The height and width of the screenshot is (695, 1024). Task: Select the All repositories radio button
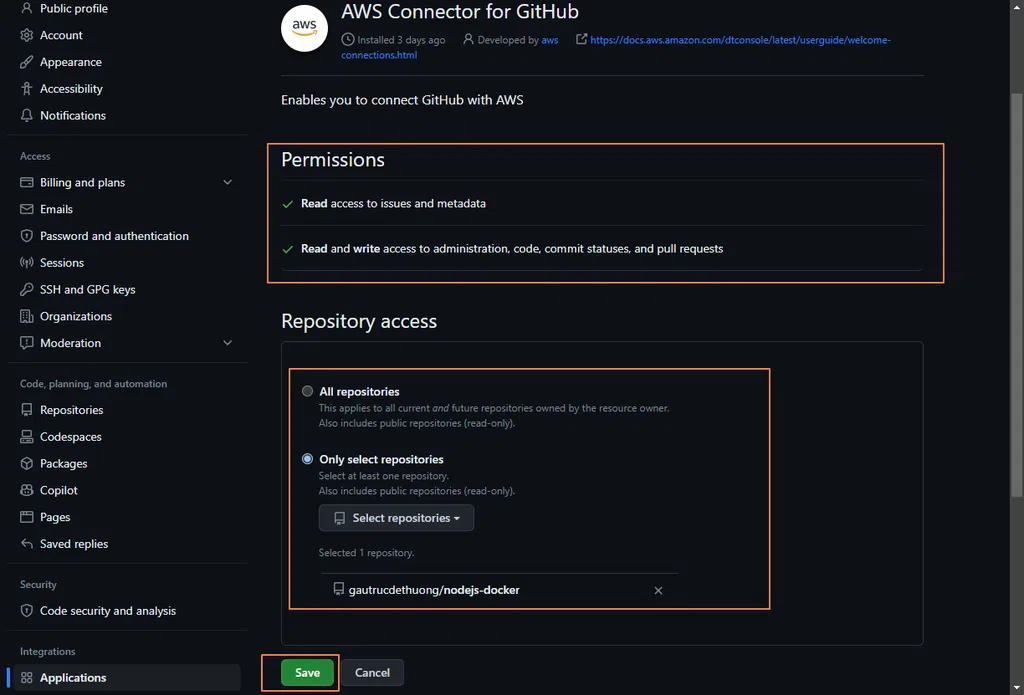pyautogui.click(x=307, y=392)
